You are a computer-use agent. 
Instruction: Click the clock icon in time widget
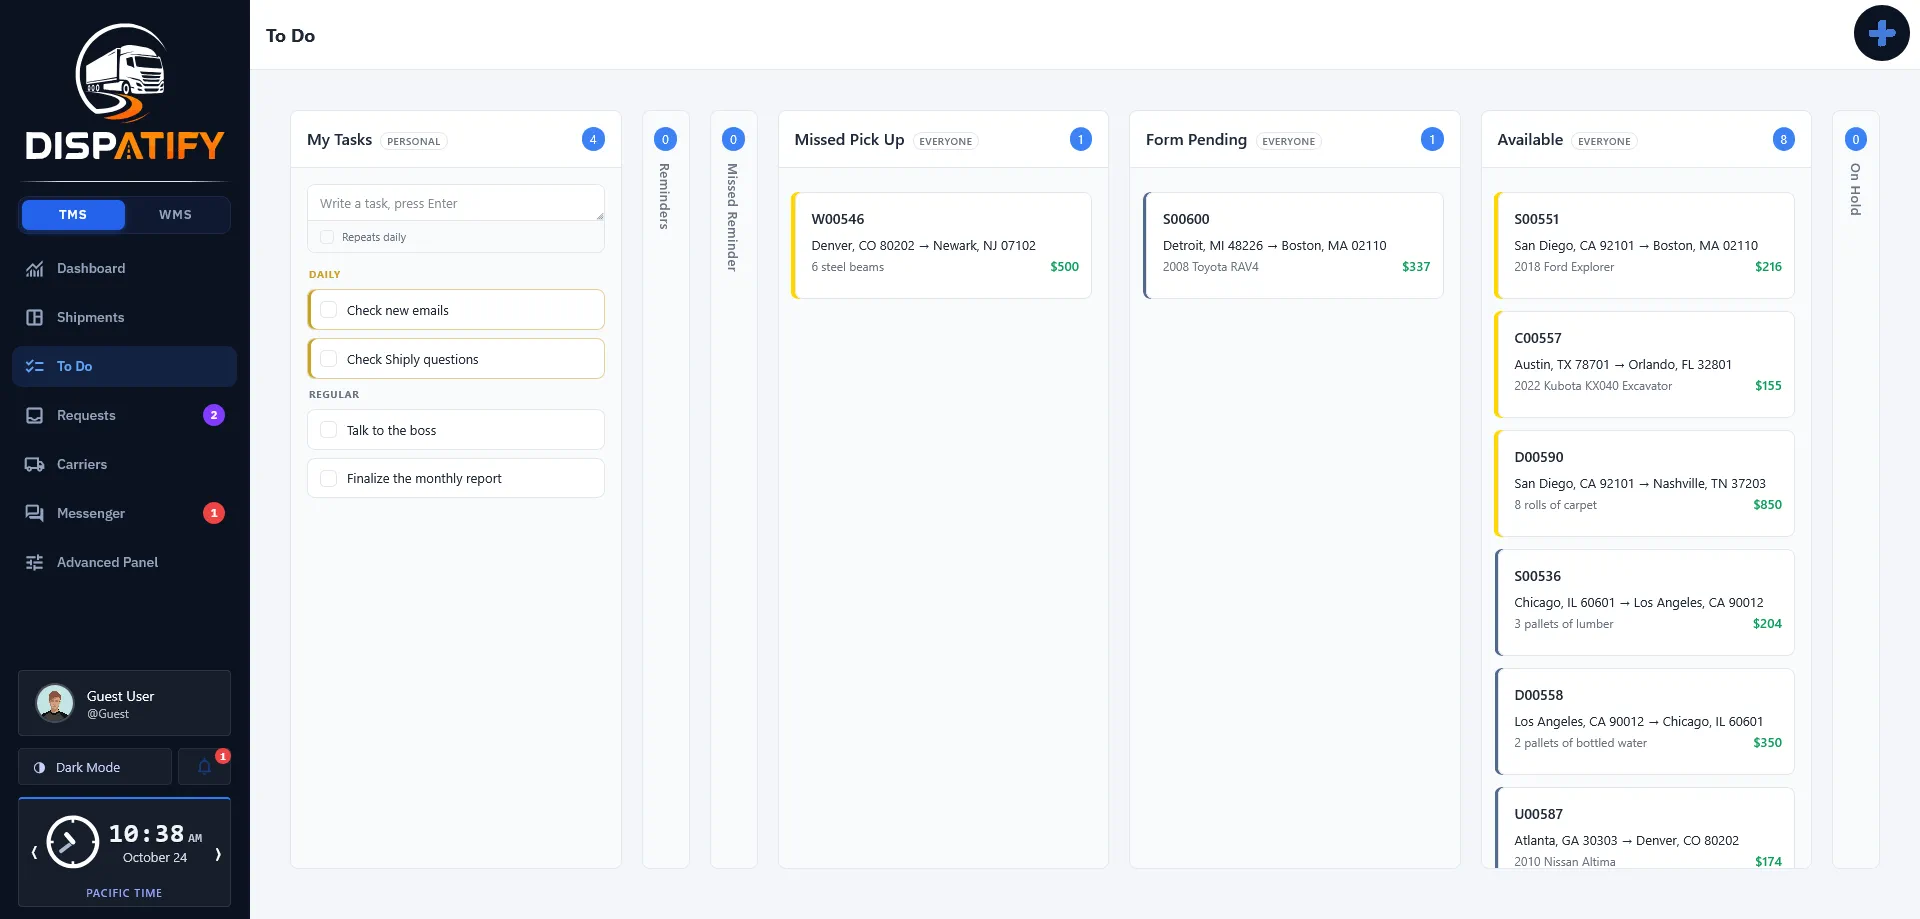click(73, 842)
